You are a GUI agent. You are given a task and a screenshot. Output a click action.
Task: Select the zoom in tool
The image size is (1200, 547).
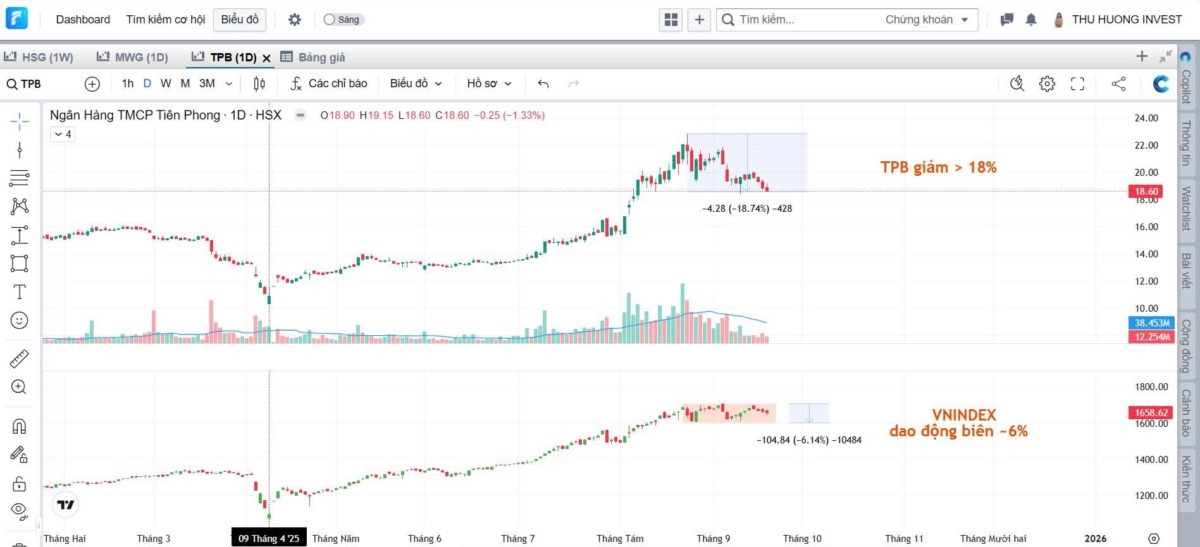19,386
